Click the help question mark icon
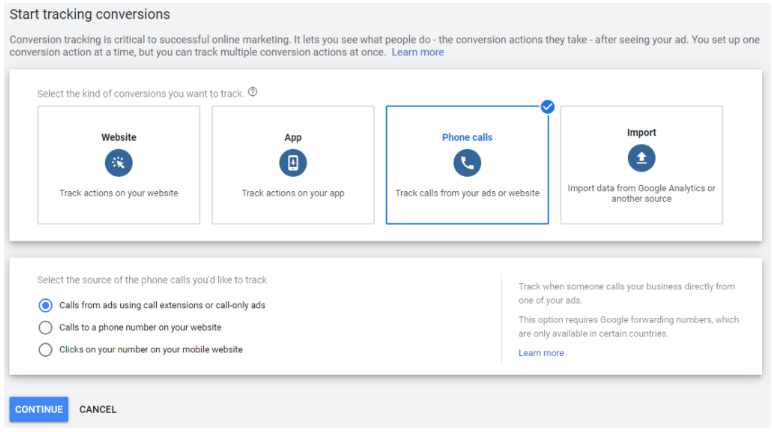 click(253, 92)
